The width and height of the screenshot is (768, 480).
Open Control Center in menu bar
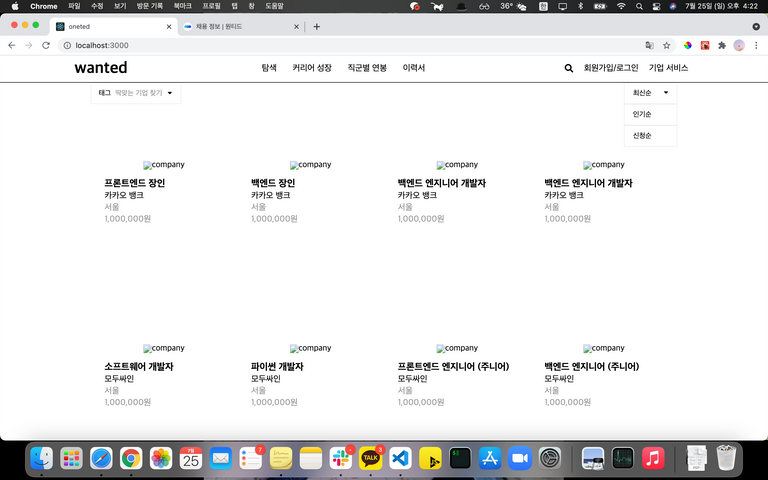click(656, 6)
